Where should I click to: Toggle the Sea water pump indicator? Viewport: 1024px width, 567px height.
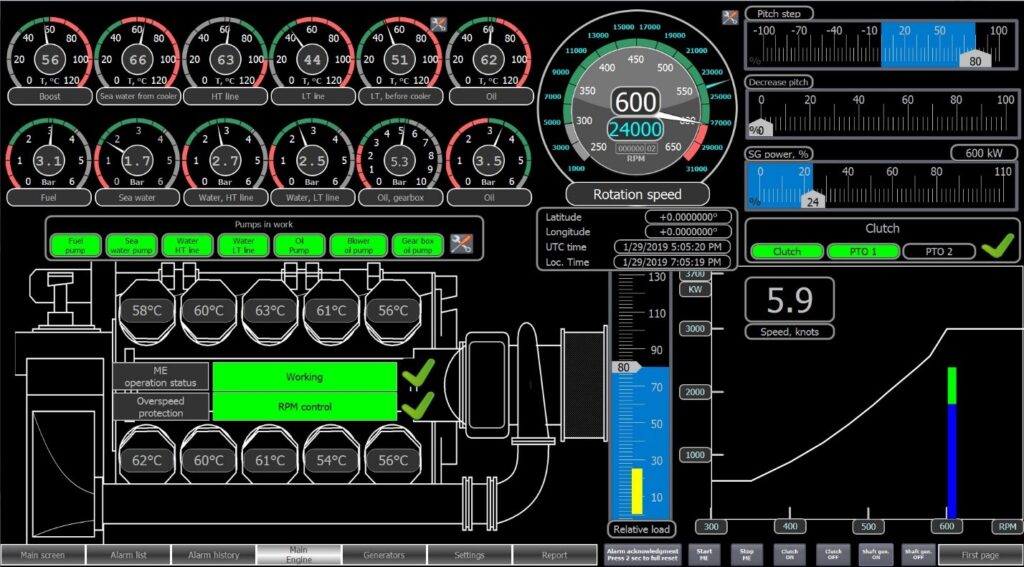(131, 245)
